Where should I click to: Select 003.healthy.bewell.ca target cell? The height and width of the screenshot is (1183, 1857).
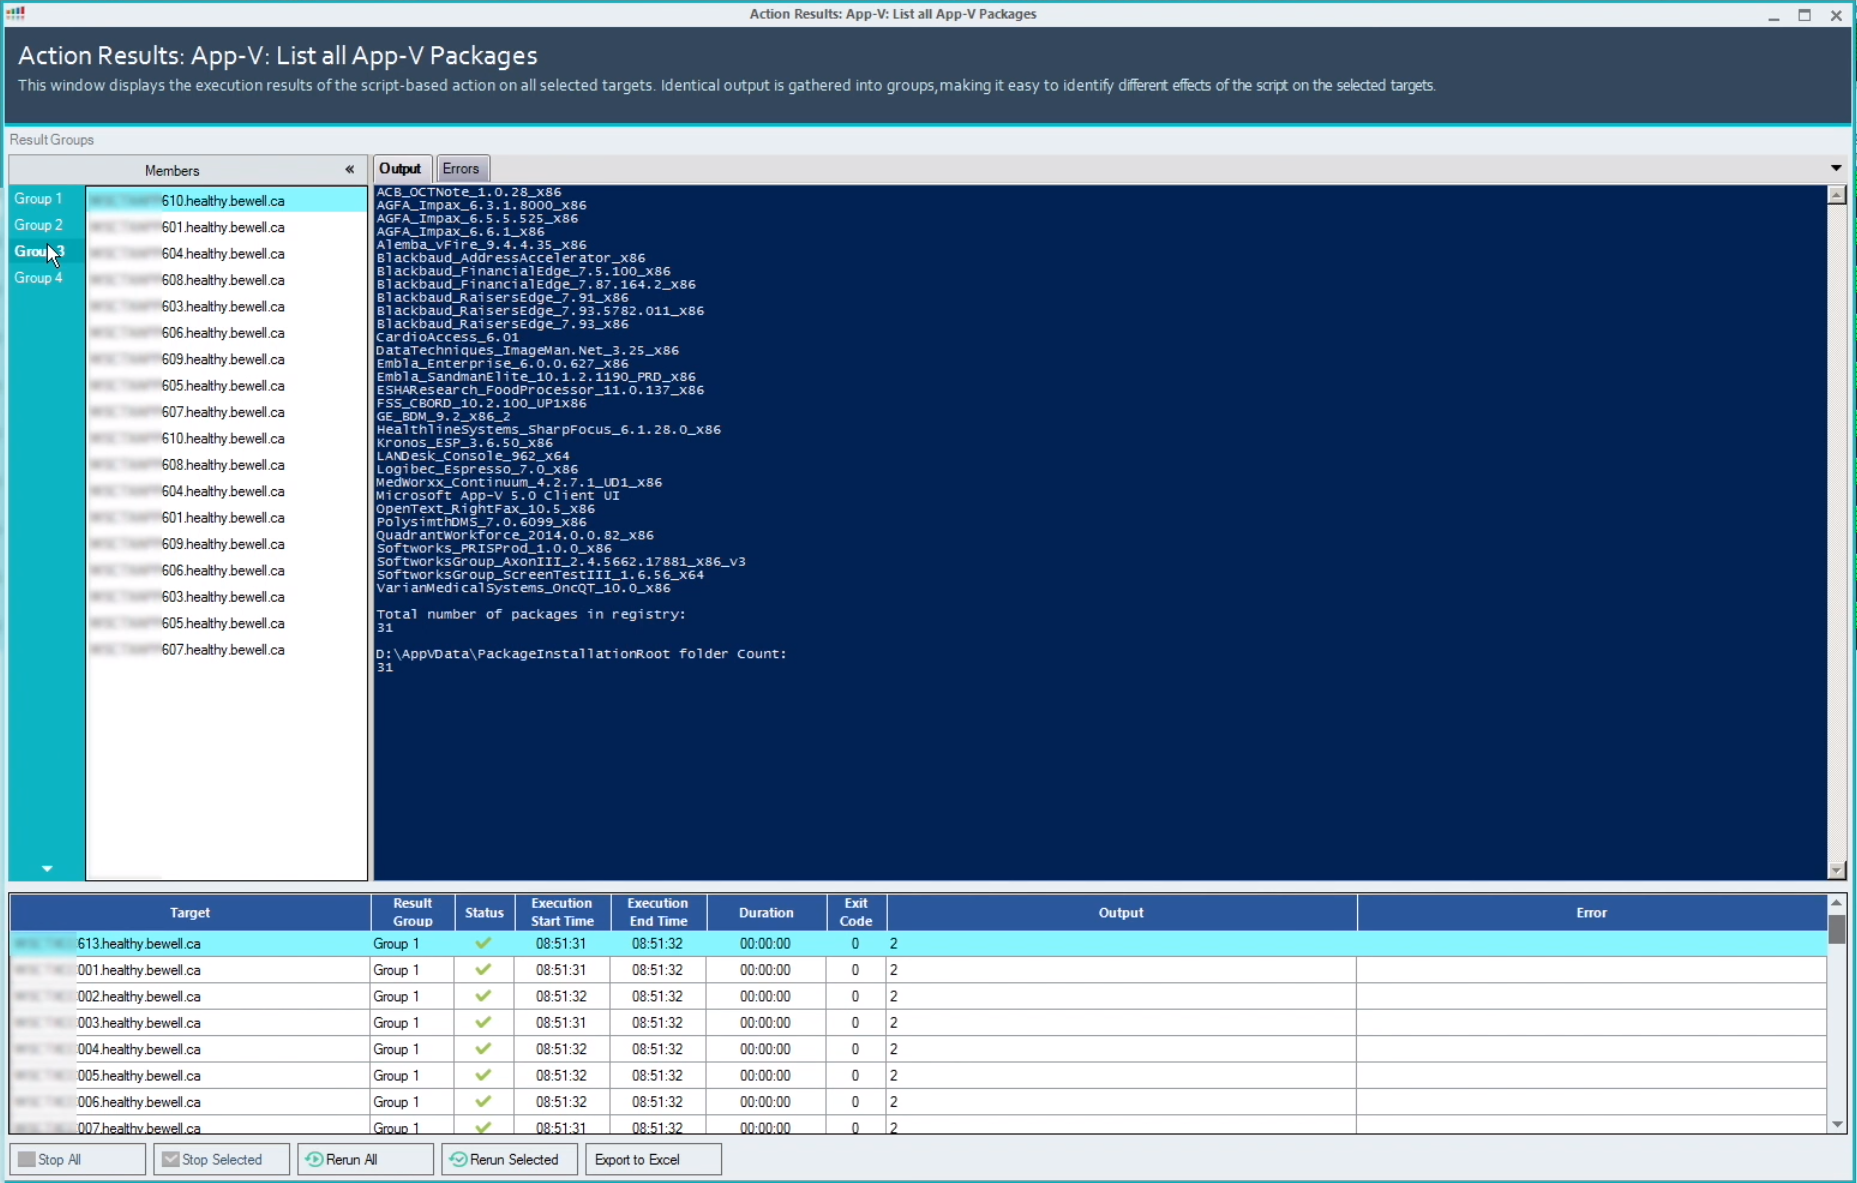coord(190,1023)
